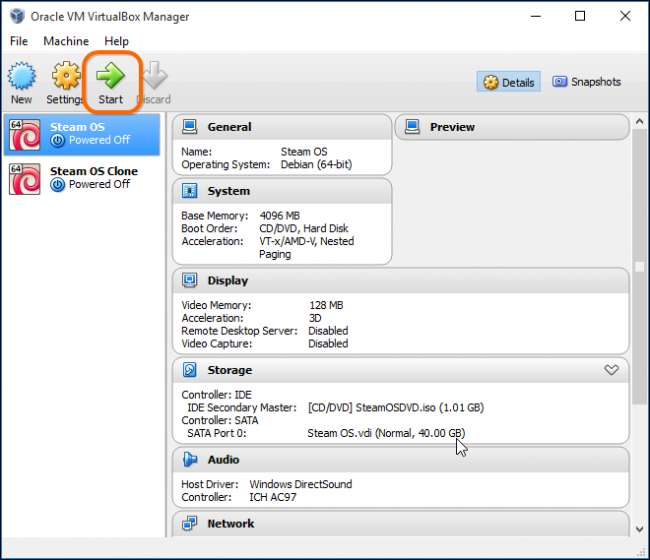Open the File menu
The width and height of the screenshot is (650, 560).
click(19, 41)
